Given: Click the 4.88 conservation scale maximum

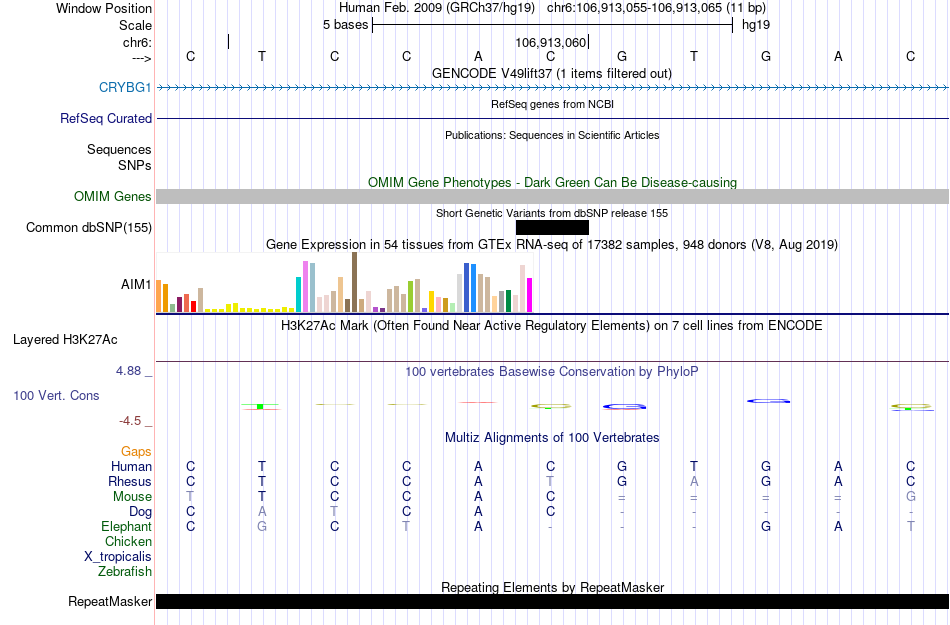Looking at the screenshot, I should pyautogui.click(x=128, y=371).
